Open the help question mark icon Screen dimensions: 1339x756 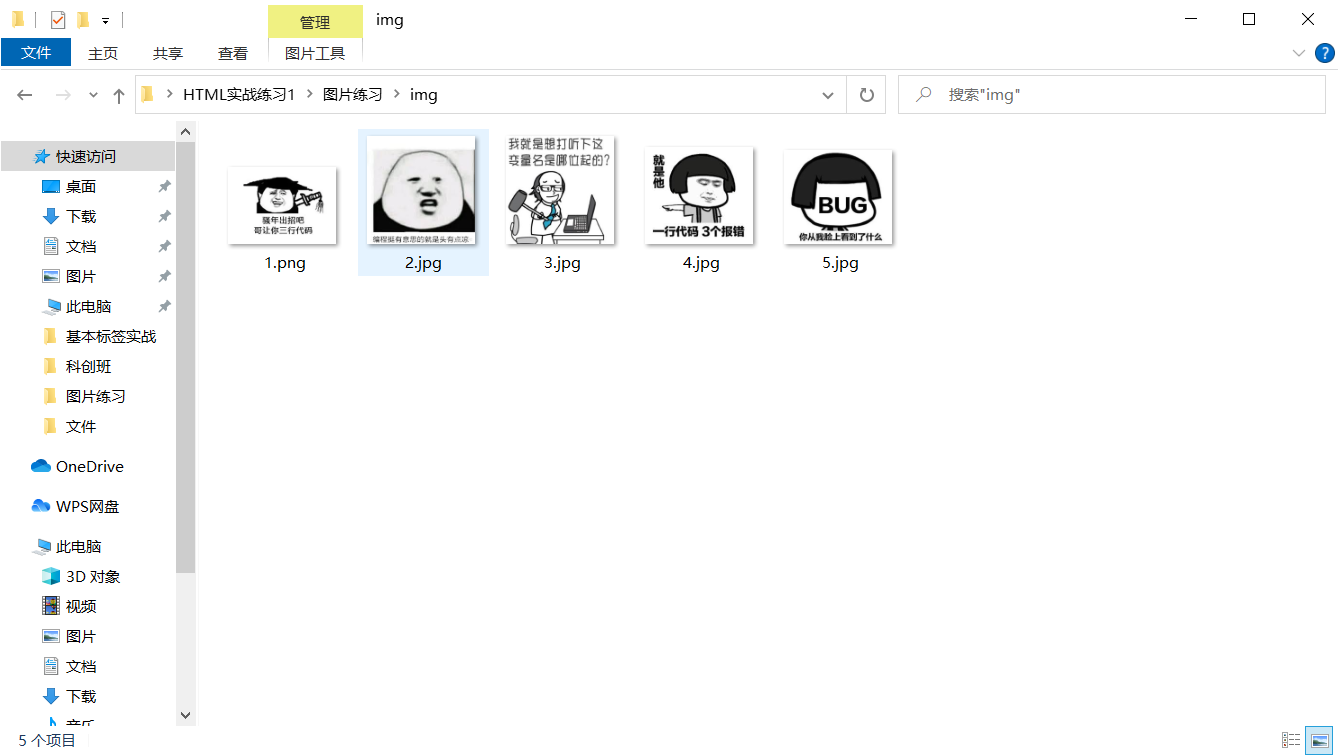coord(1325,53)
